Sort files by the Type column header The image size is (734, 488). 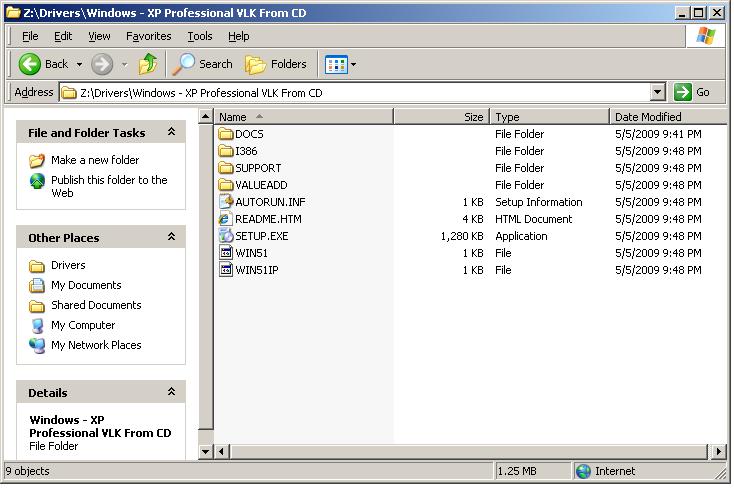point(550,117)
